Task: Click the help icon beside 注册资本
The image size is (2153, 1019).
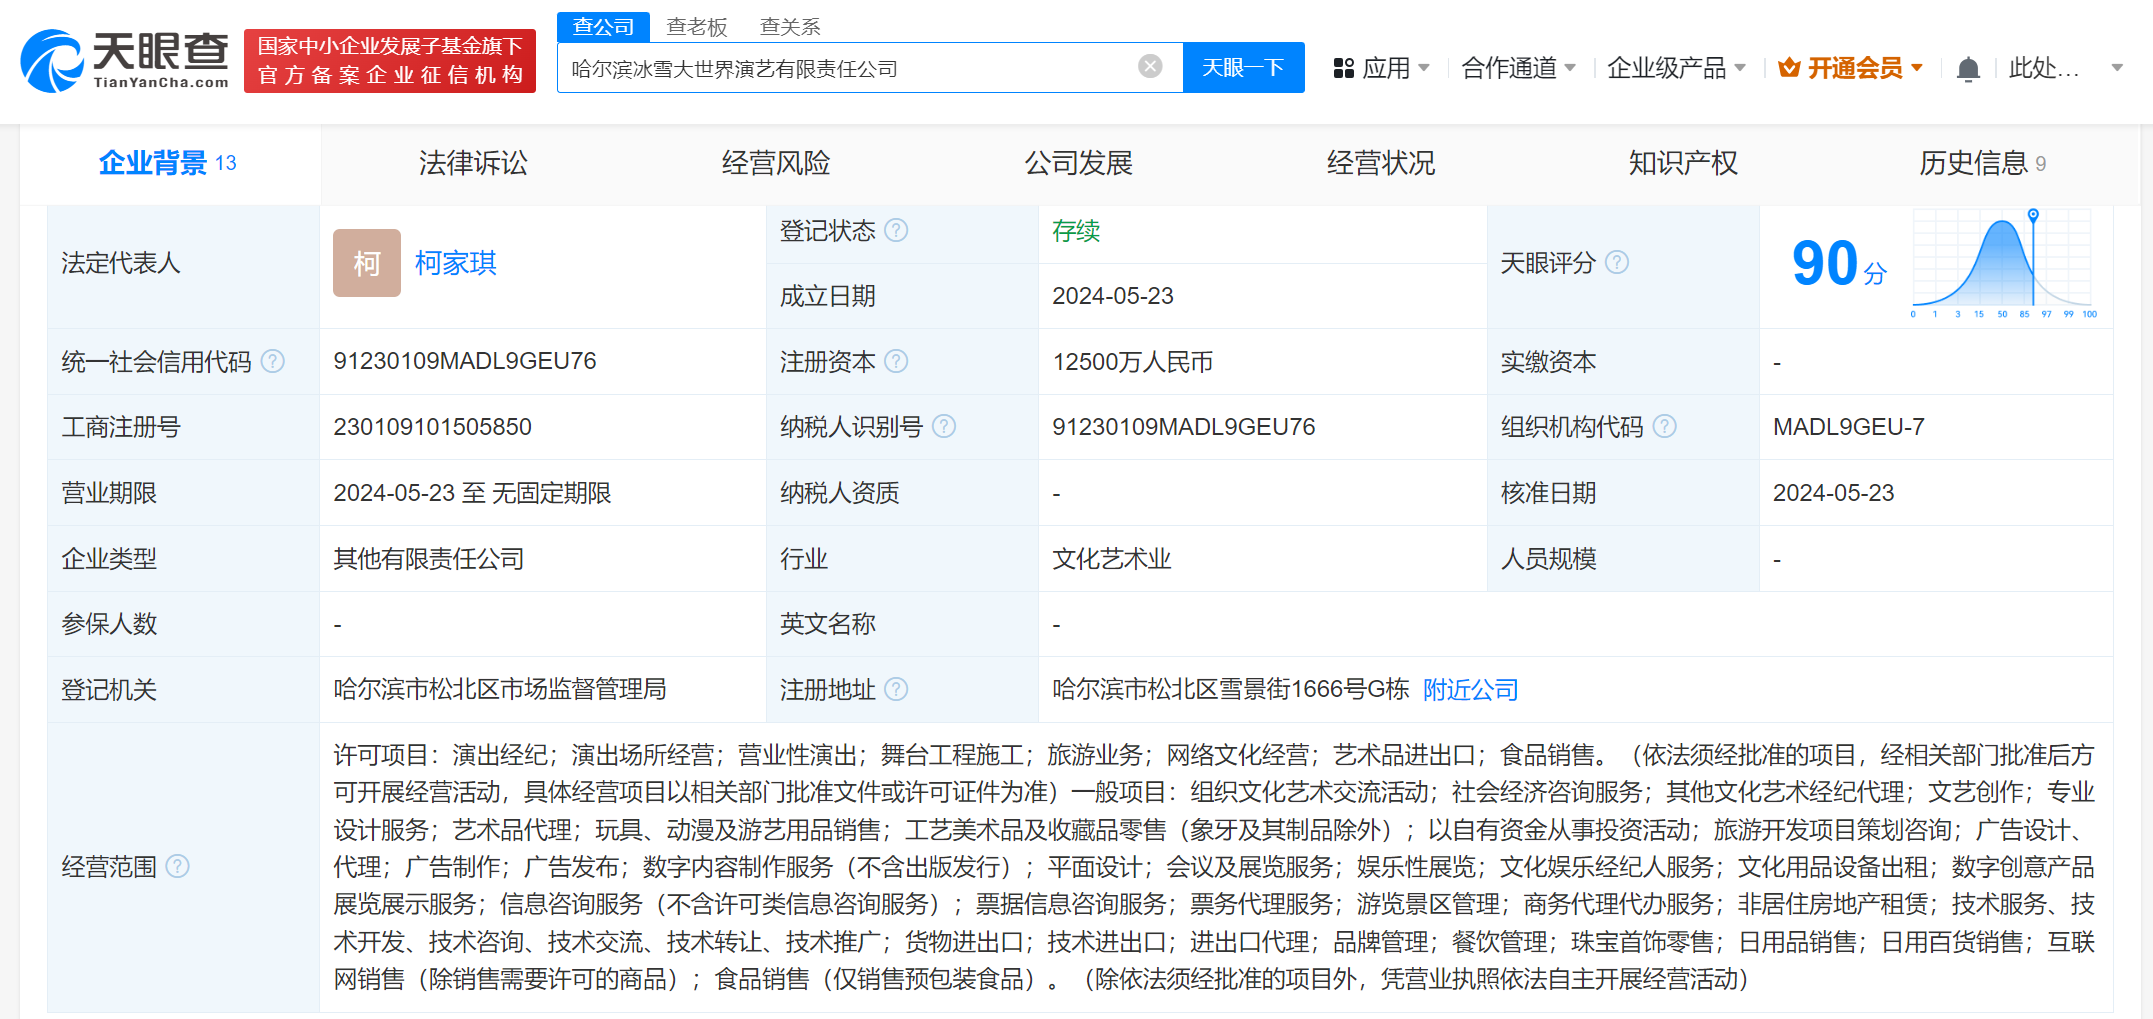Action: 897,361
